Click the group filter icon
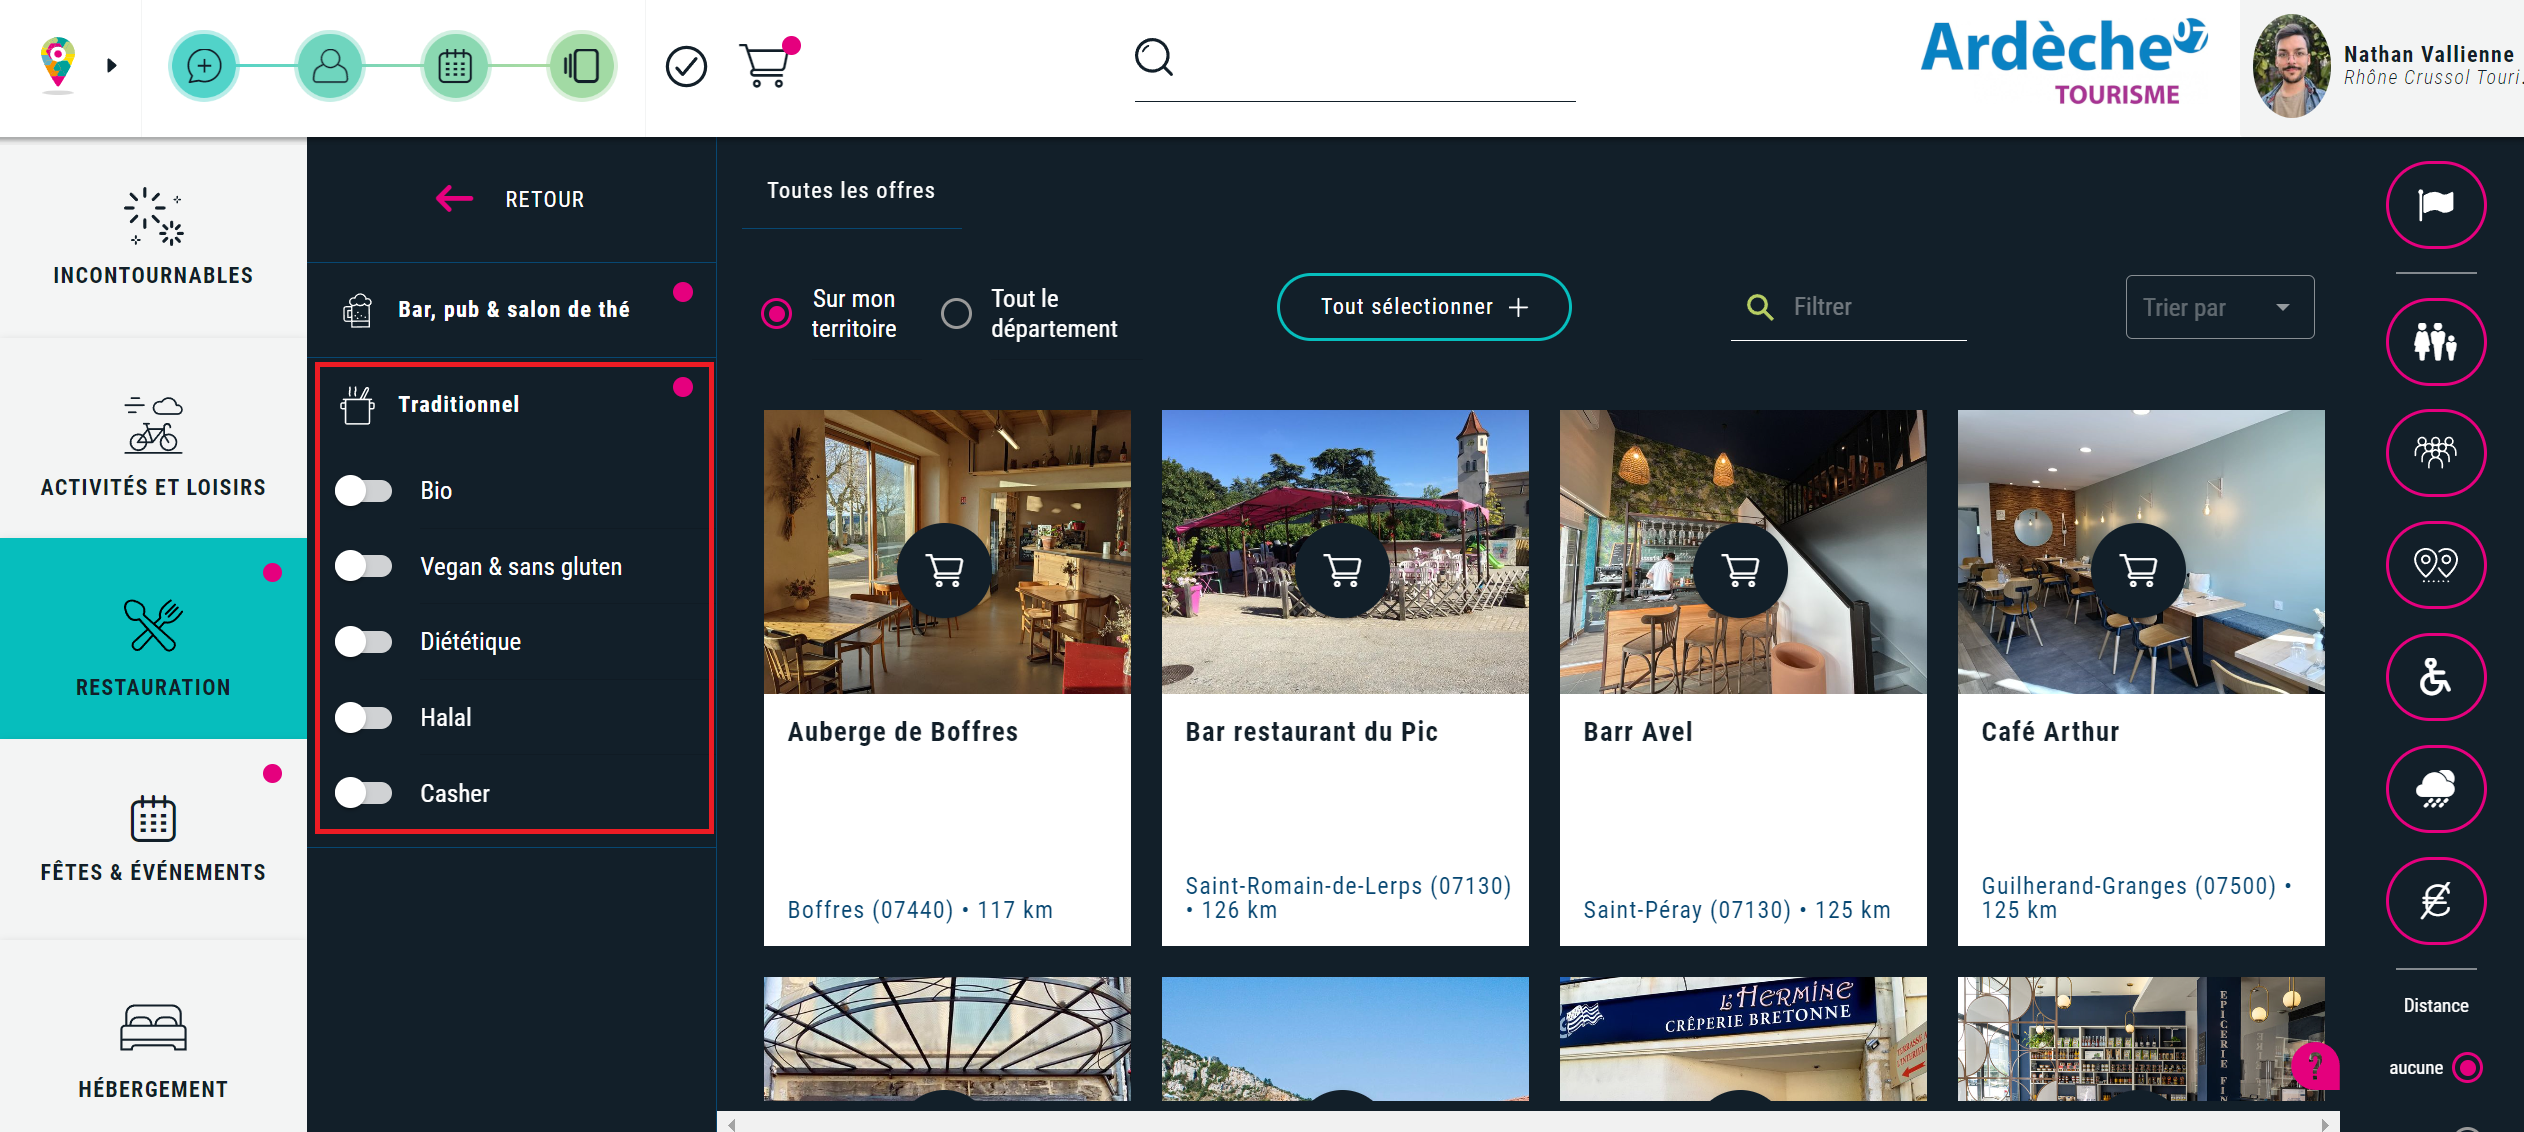This screenshot has width=2524, height=1132. click(x=2437, y=453)
